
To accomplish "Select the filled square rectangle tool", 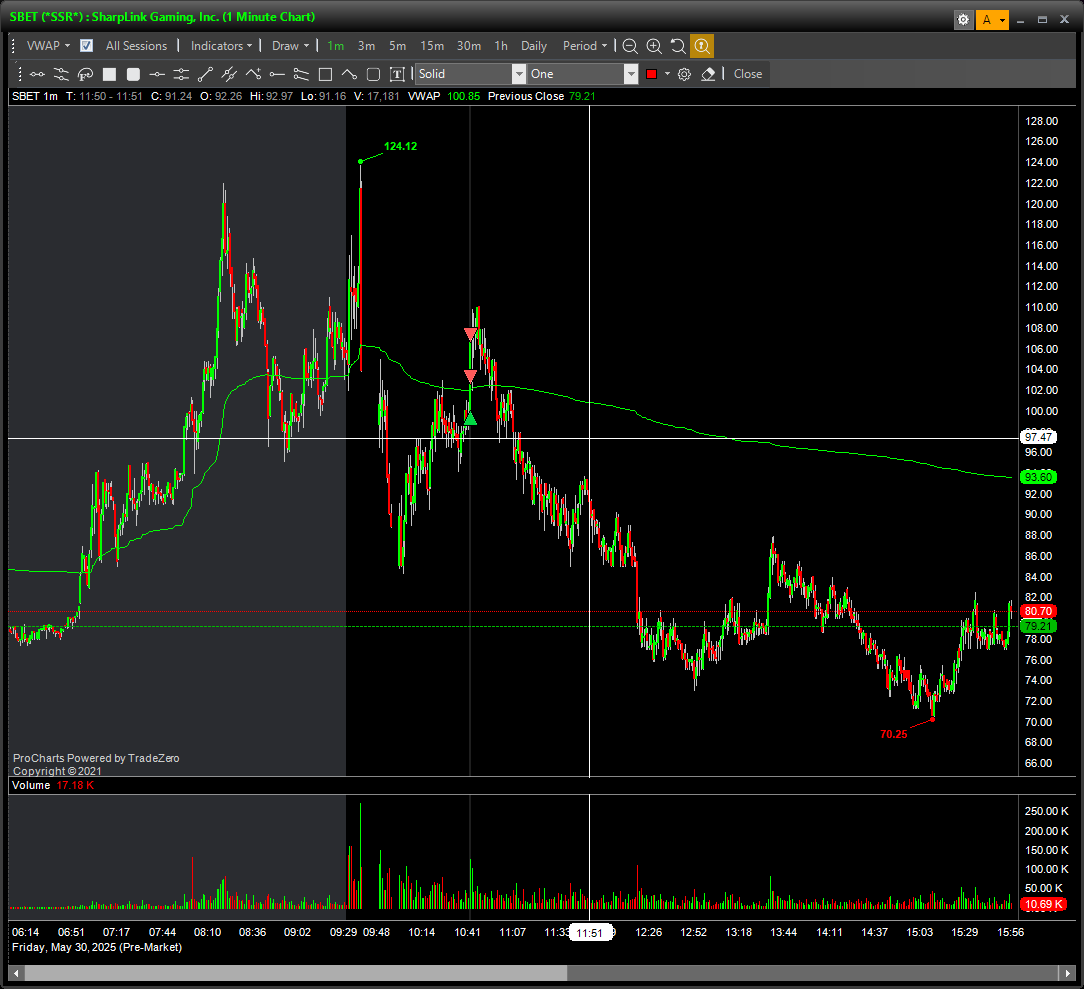I will coord(109,74).
